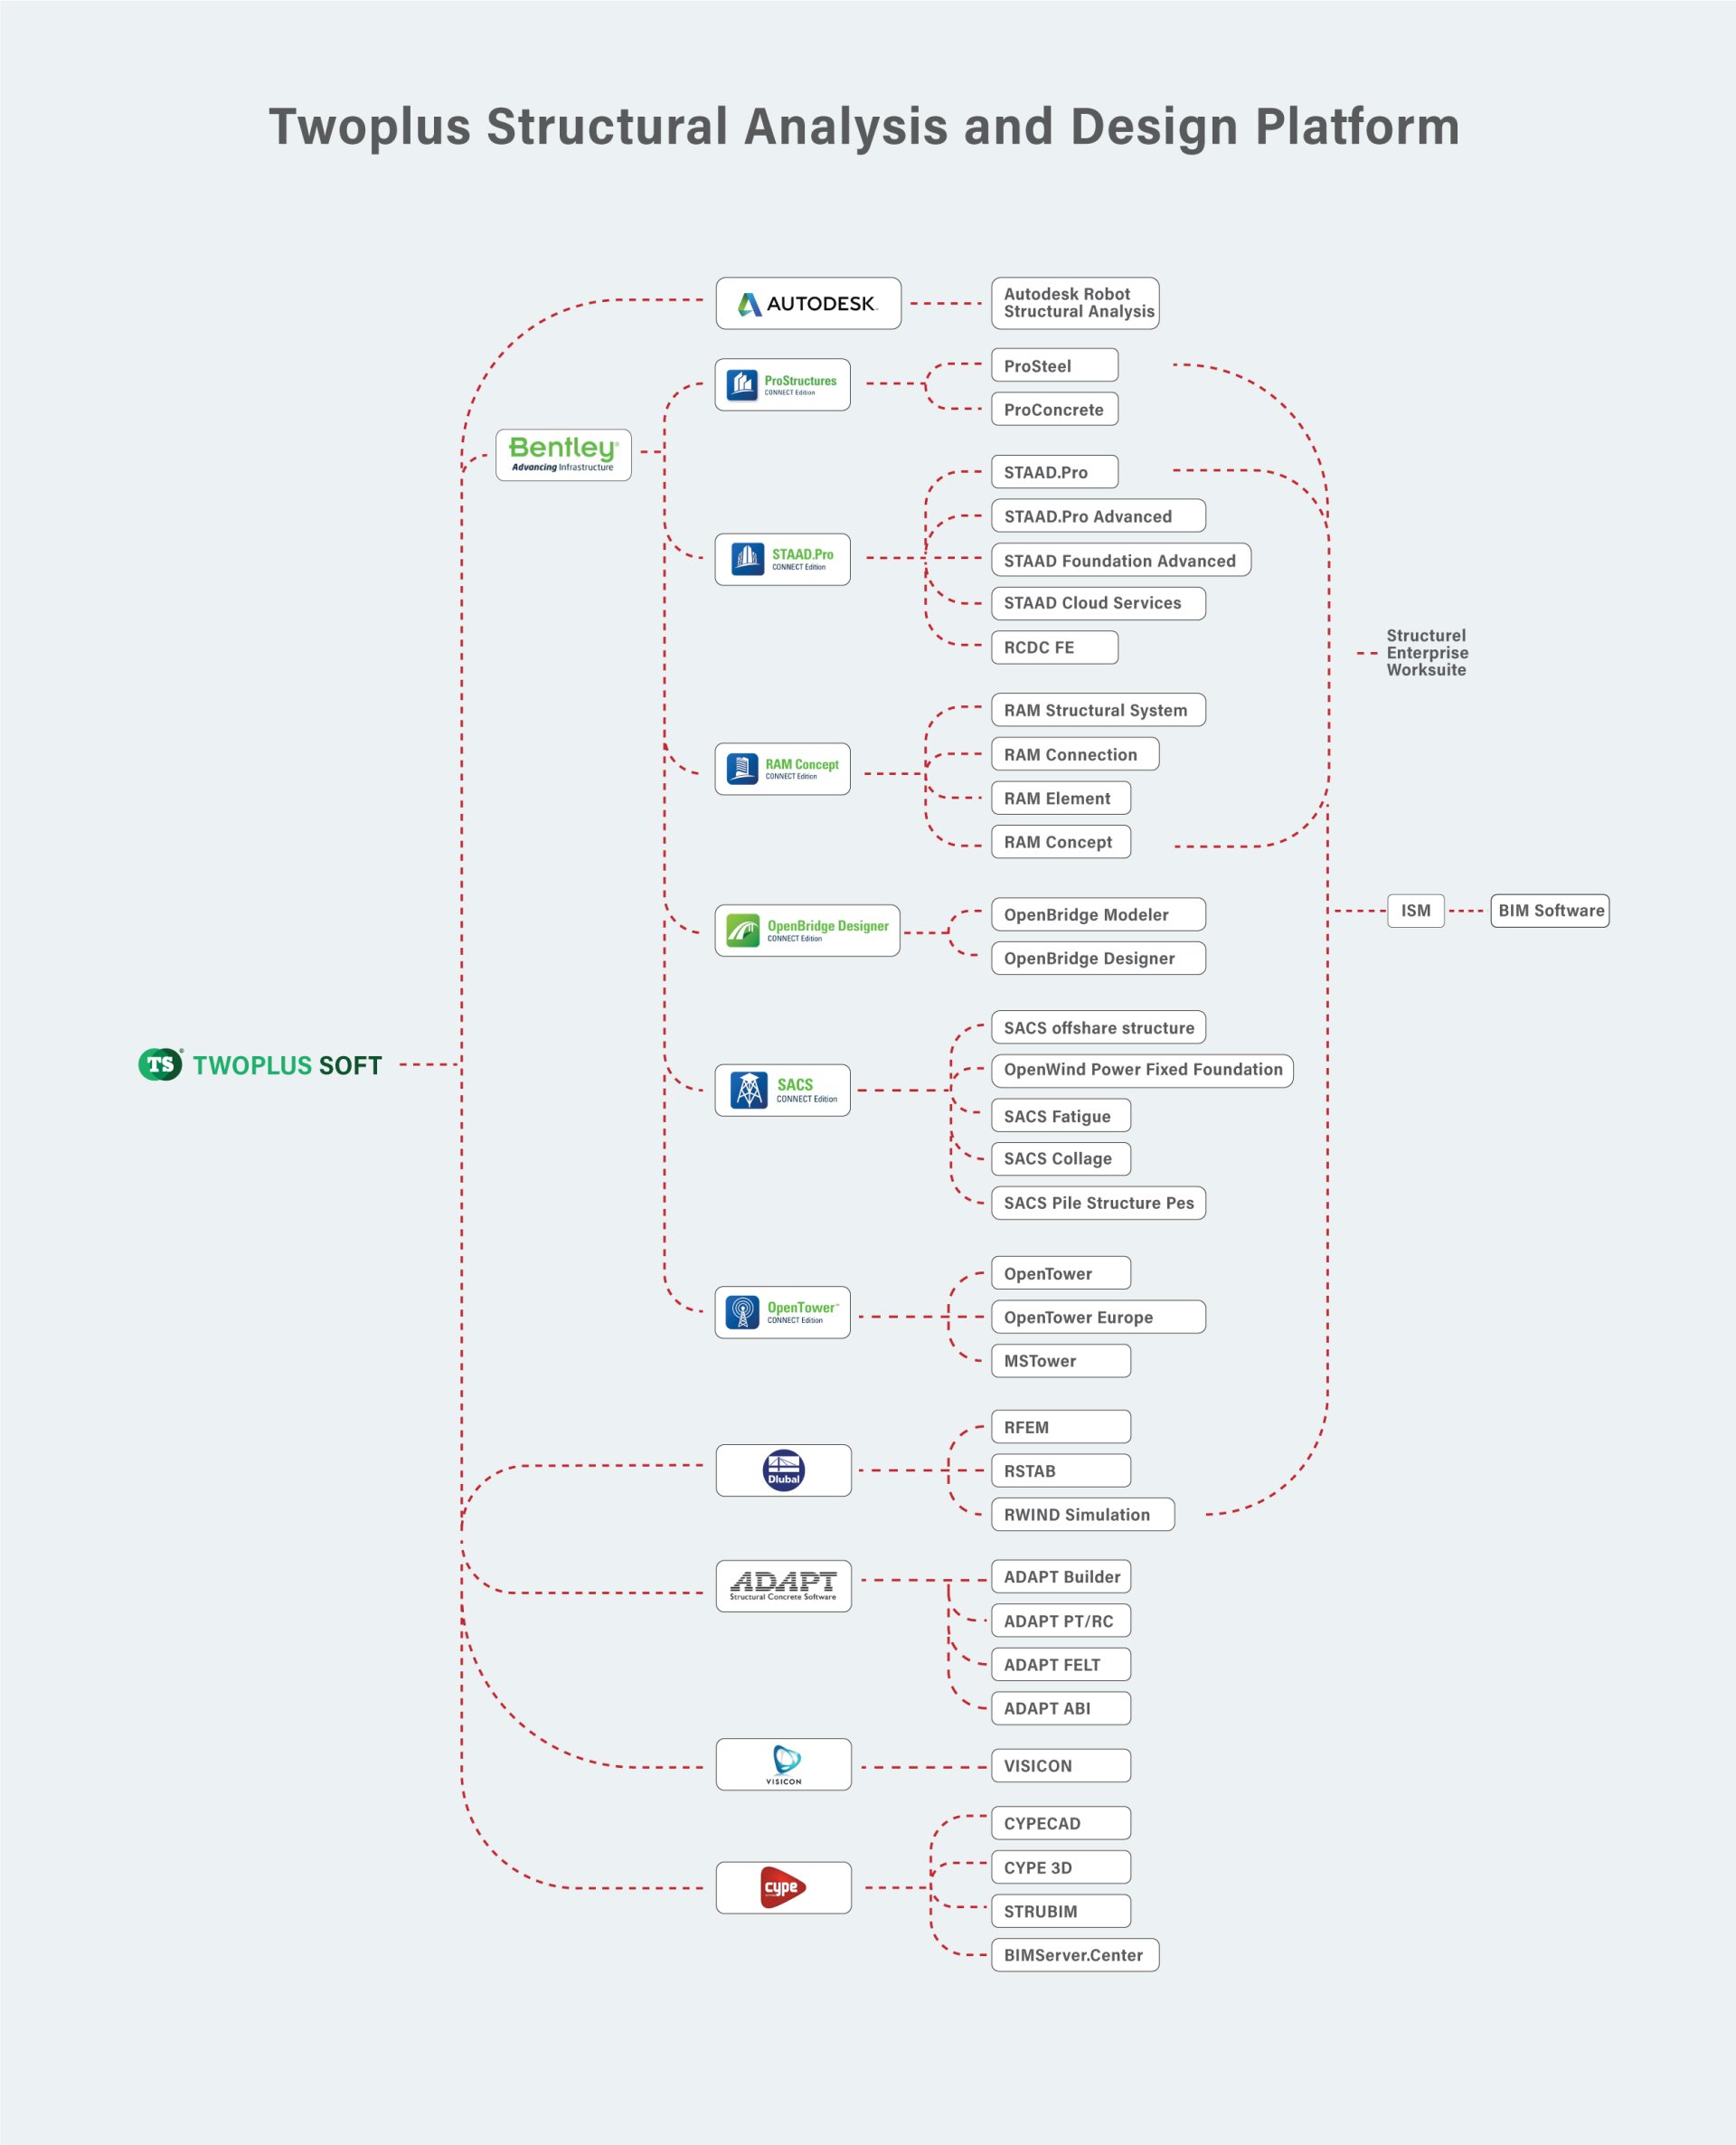Open the RAM Concept logo node
Screen dimensions: 1736x2145
782,769
